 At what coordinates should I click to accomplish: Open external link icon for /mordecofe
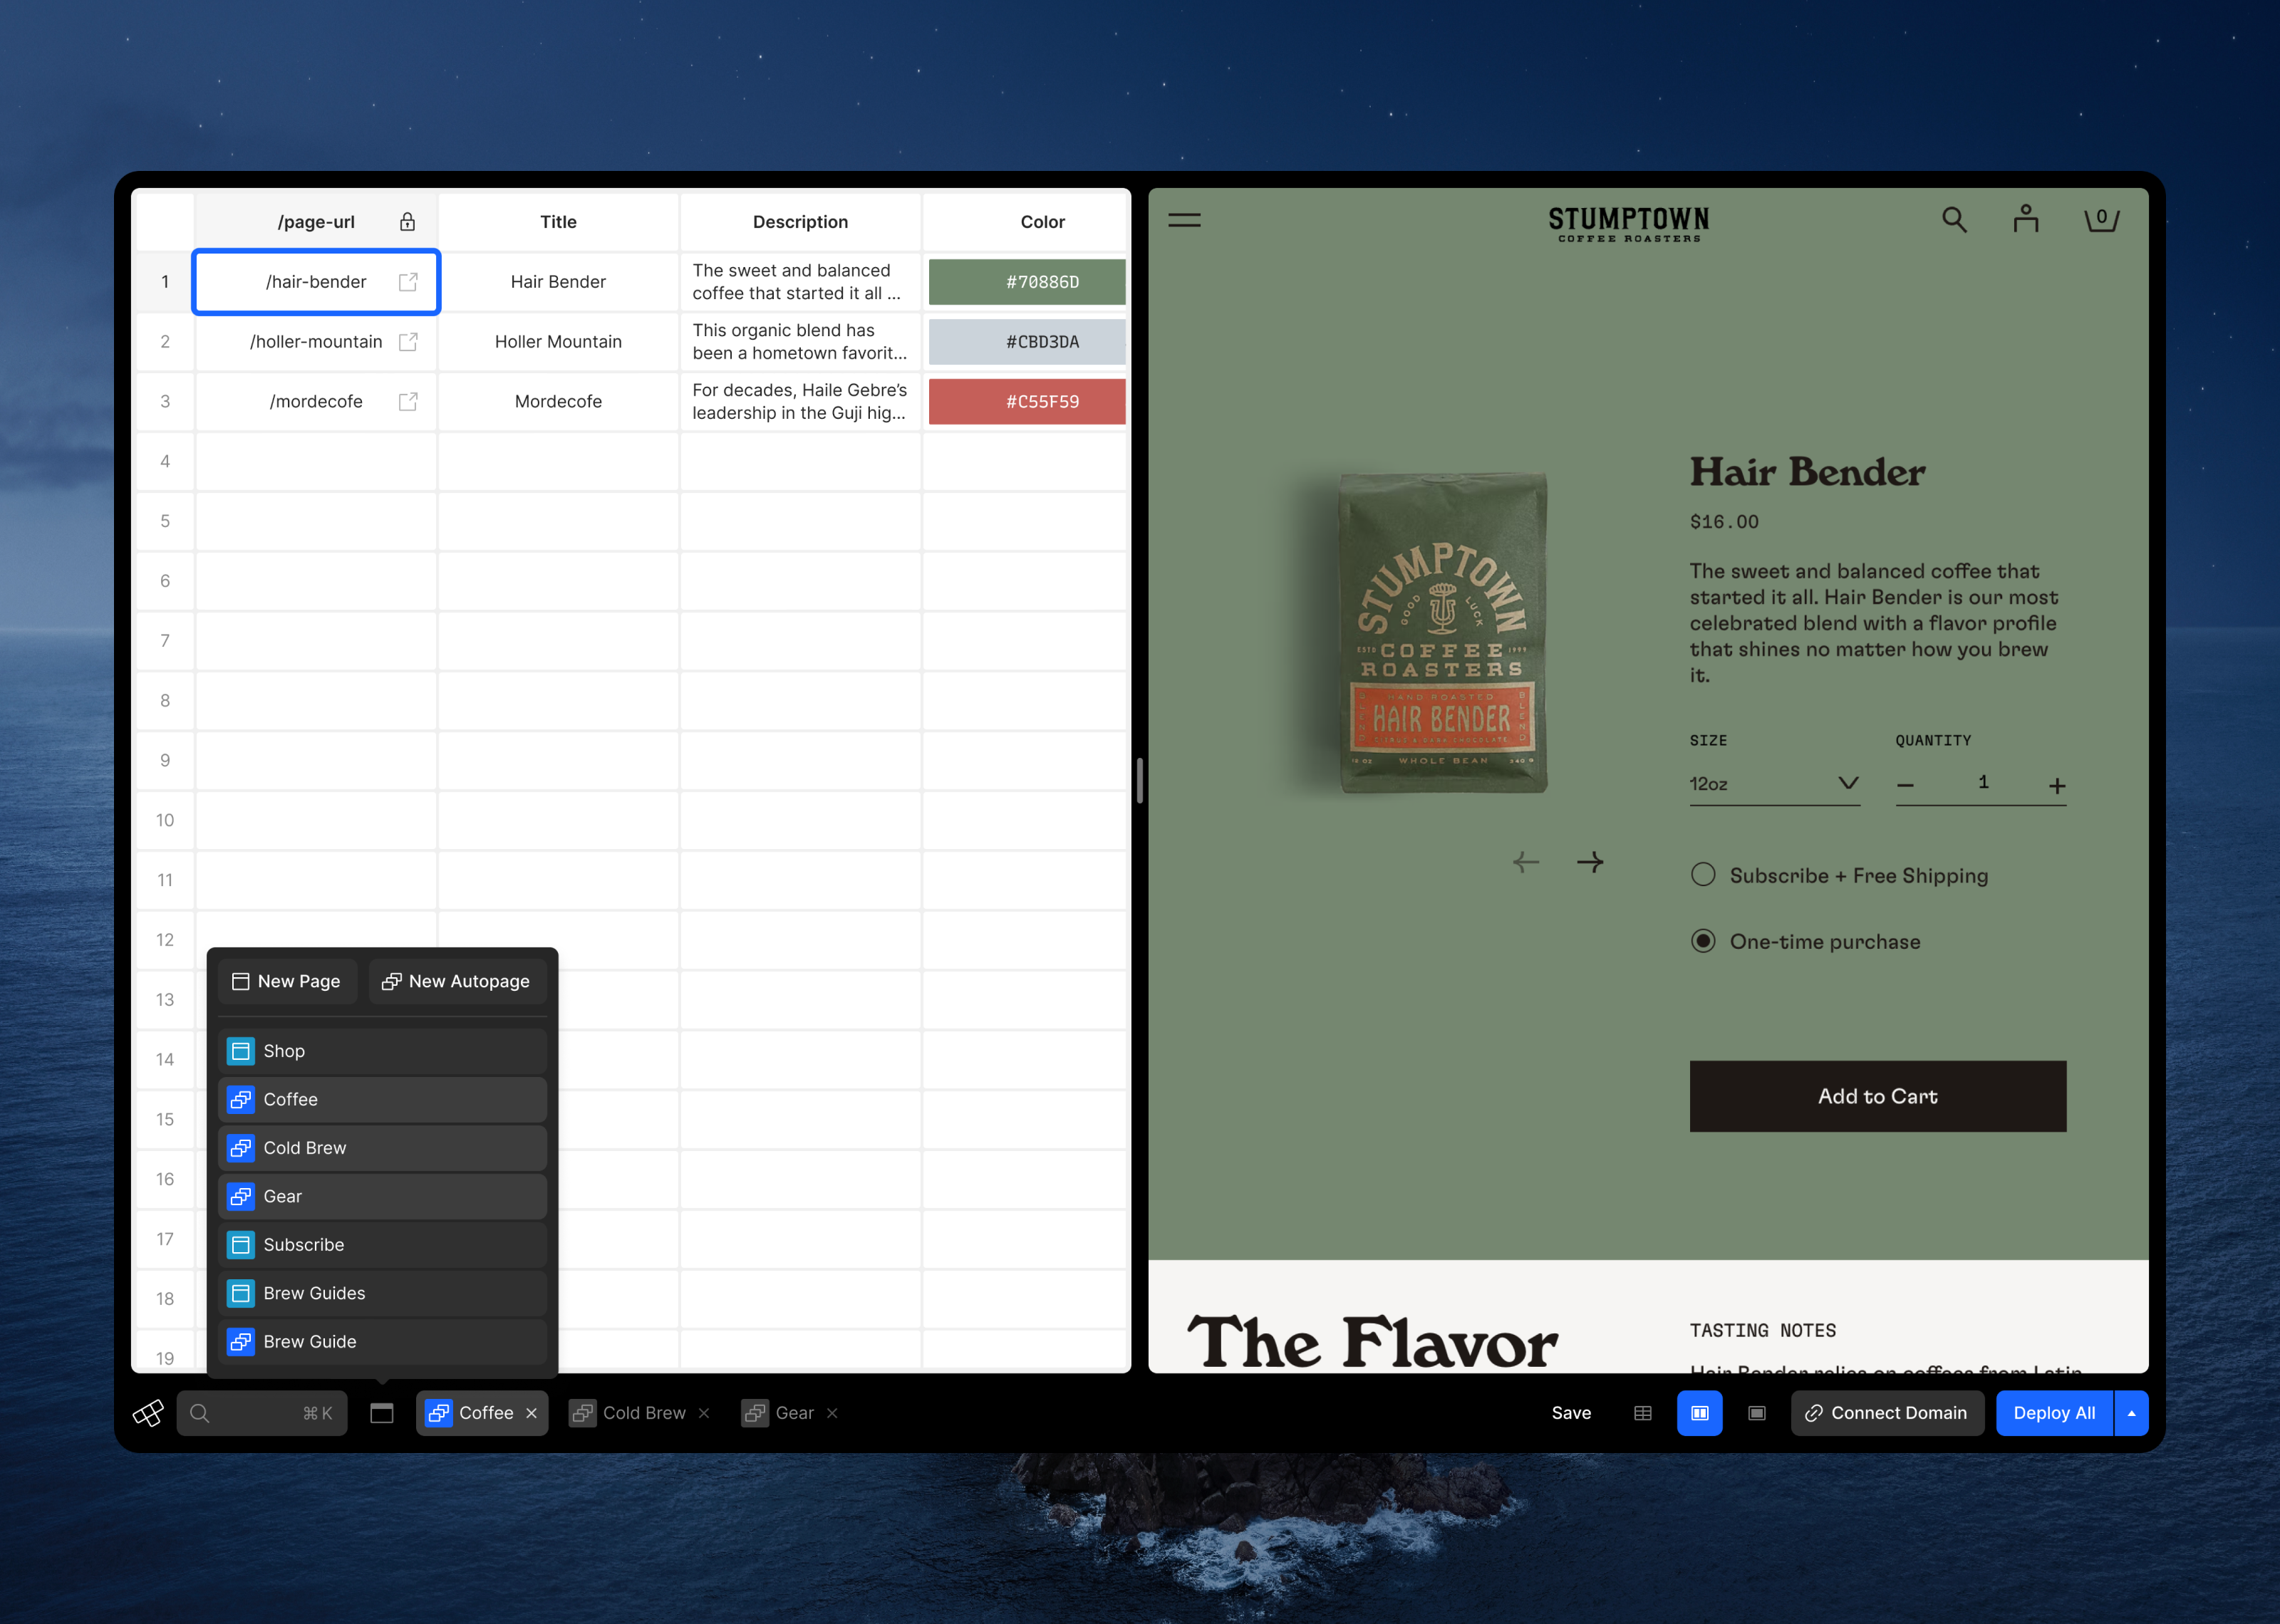[x=408, y=402]
